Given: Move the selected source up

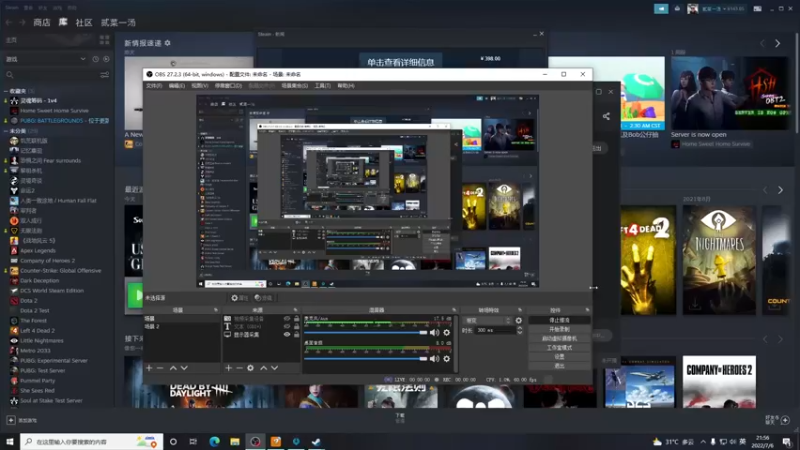Looking at the screenshot, I should click(264, 368).
